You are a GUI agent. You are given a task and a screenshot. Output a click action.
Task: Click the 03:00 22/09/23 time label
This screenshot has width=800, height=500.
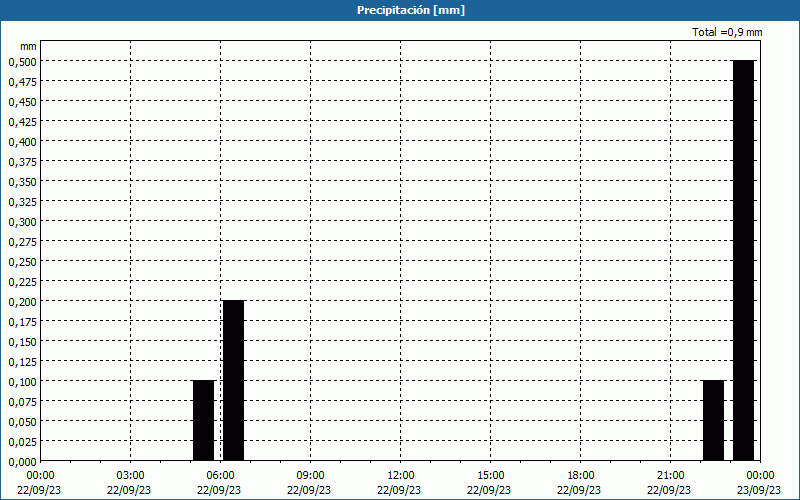tap(129, 483)
